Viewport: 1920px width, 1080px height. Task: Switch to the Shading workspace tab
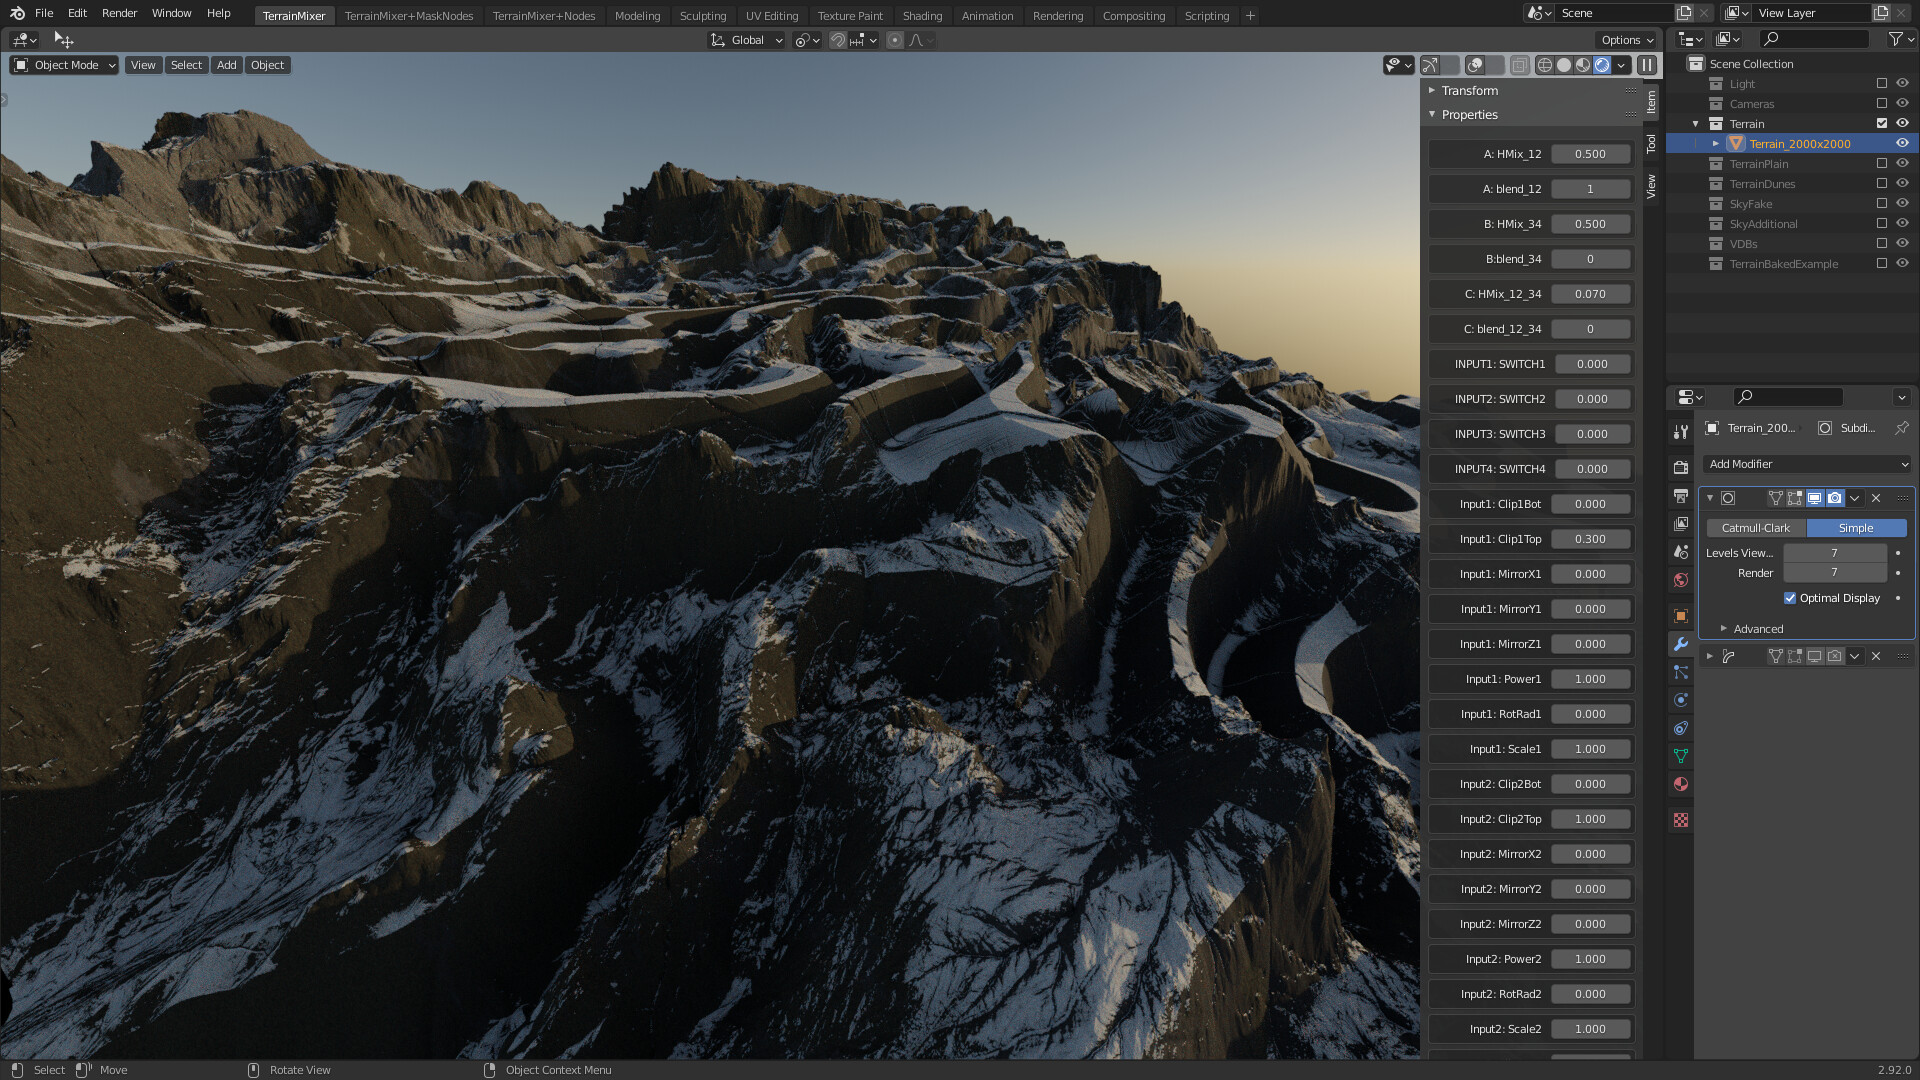(922, 15)
